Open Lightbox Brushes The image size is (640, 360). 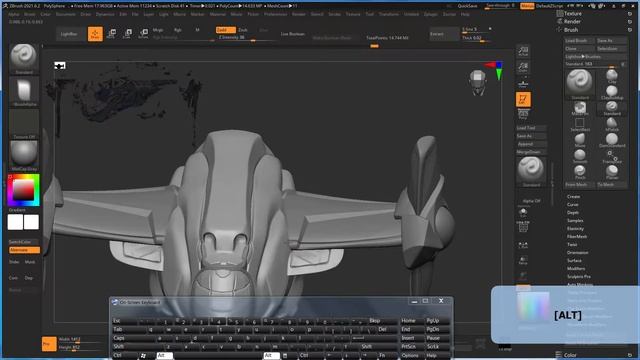coord(596,57)
